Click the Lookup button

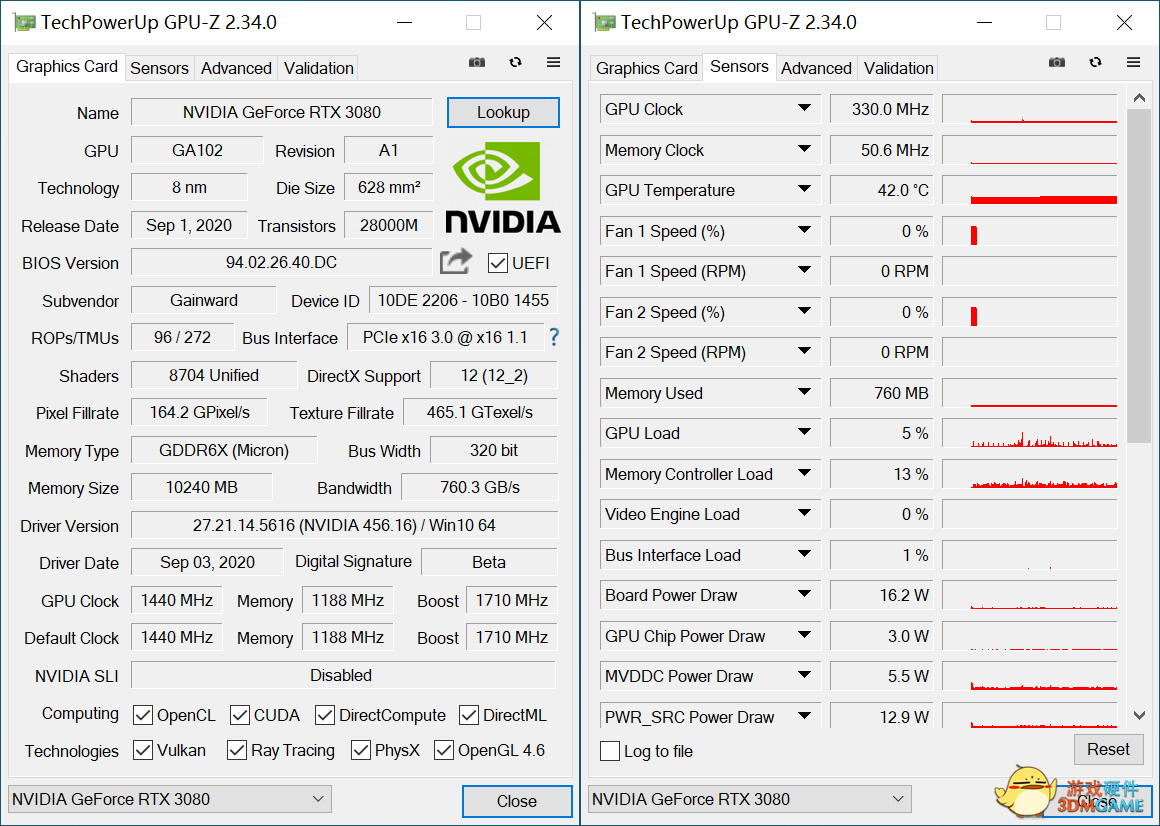pyautogui.click(x=503, y=112)
